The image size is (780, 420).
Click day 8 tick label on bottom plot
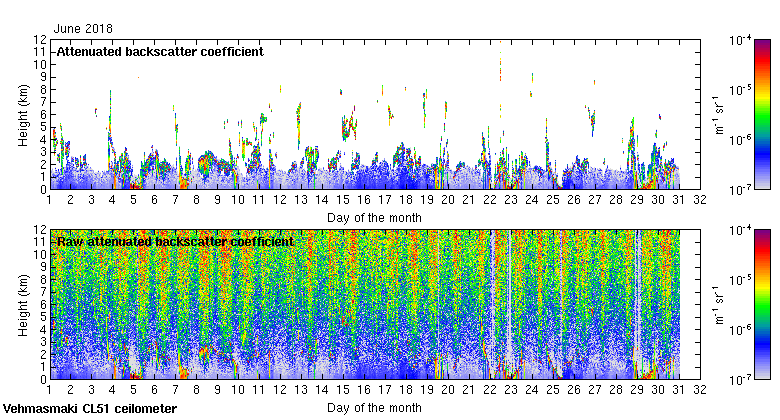click(x=196, y=390)
